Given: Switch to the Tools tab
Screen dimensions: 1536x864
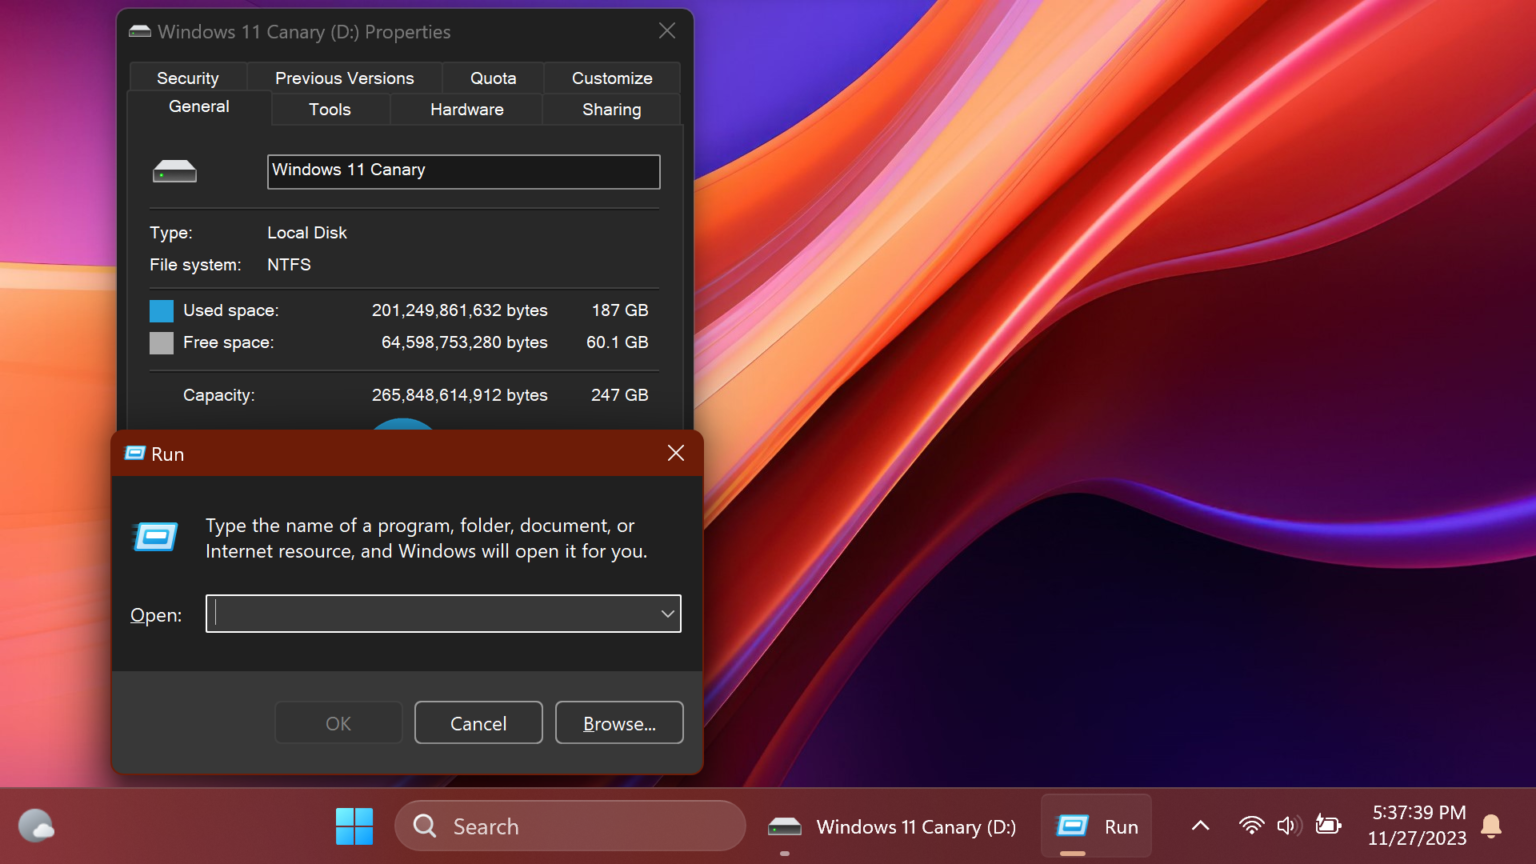Looking at the screenshot, I should click(330, 109).
